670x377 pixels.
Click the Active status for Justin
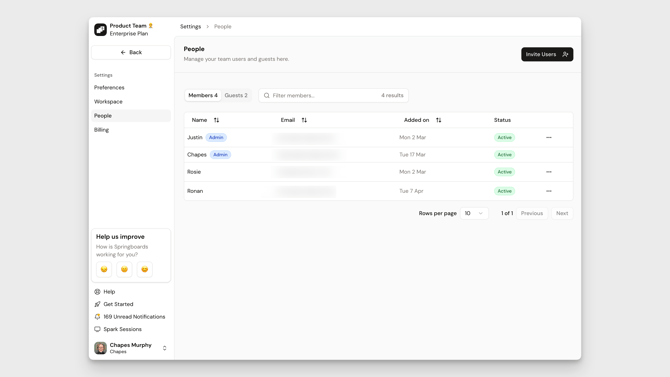click(504, 137)
